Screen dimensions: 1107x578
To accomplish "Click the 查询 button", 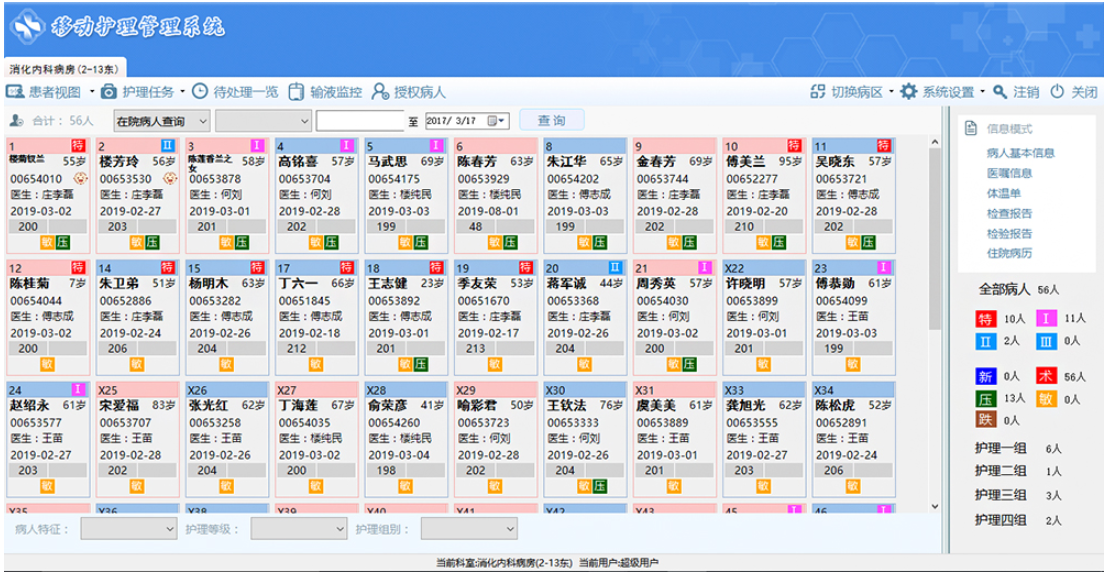I will click(x=551, y=120).
